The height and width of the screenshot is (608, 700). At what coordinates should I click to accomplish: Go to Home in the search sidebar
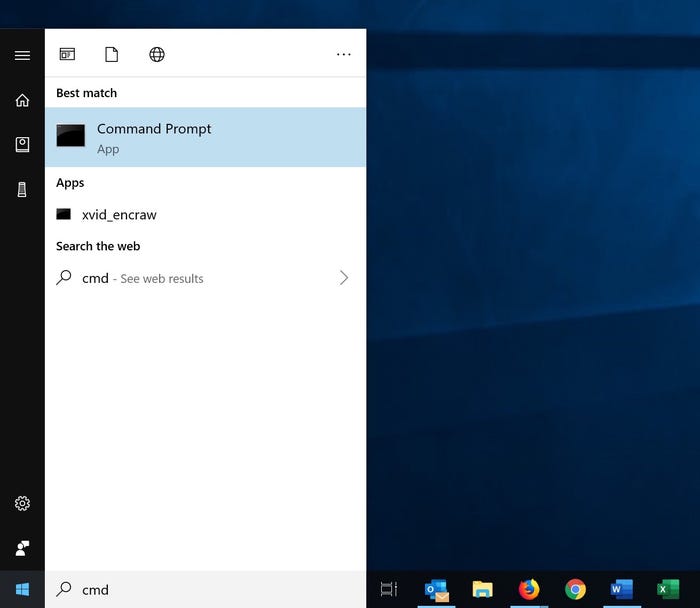tap(22, 100)
